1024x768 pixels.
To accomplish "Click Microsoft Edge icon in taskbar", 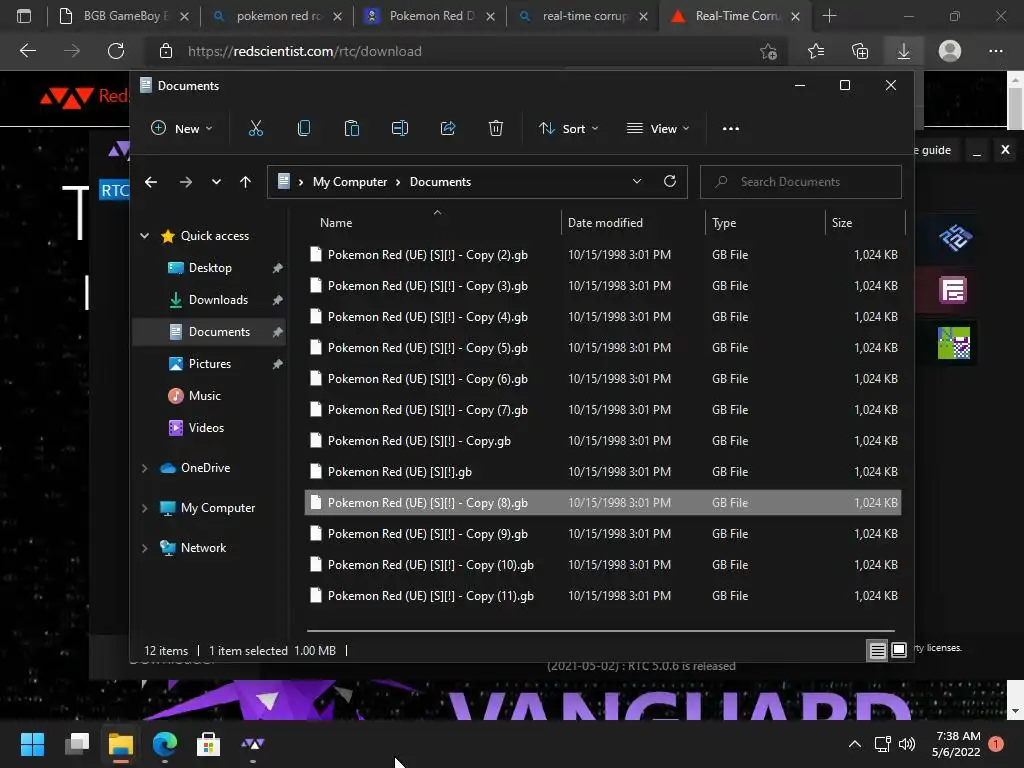I will (165, 744).
